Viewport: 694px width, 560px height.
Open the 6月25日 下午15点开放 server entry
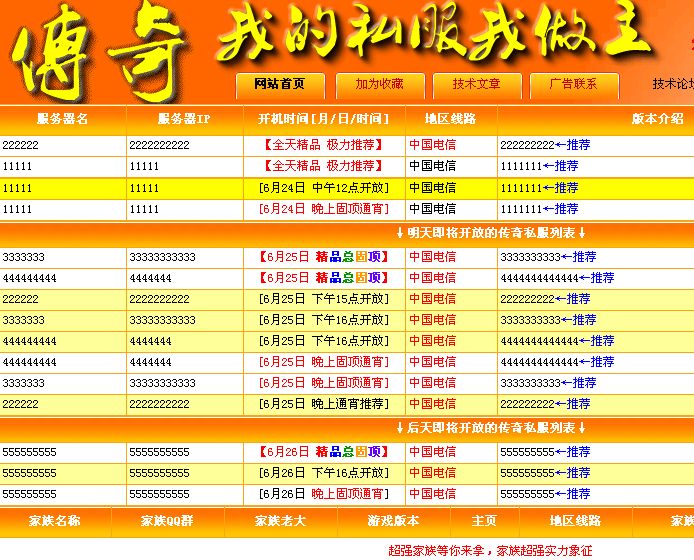coord(324,299)
